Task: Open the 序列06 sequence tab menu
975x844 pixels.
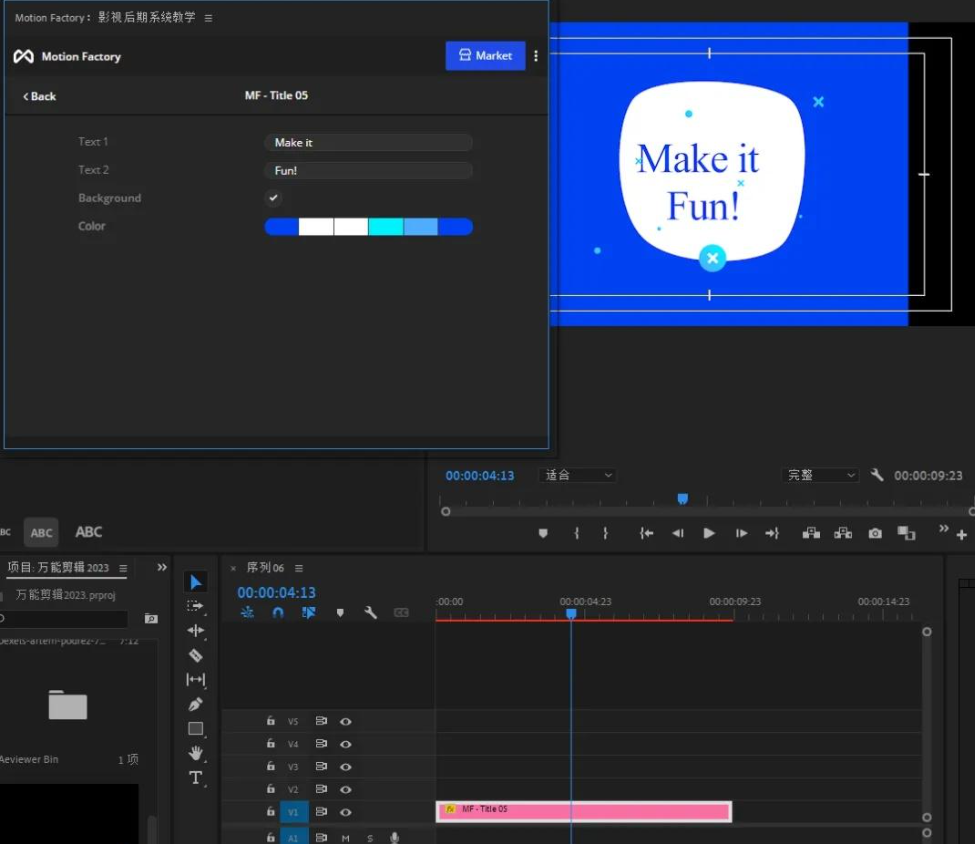Action: 298,568
